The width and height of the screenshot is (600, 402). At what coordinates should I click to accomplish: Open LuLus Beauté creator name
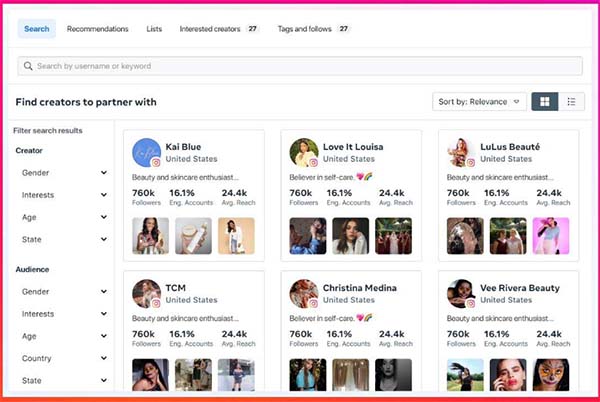pos(510,147)
